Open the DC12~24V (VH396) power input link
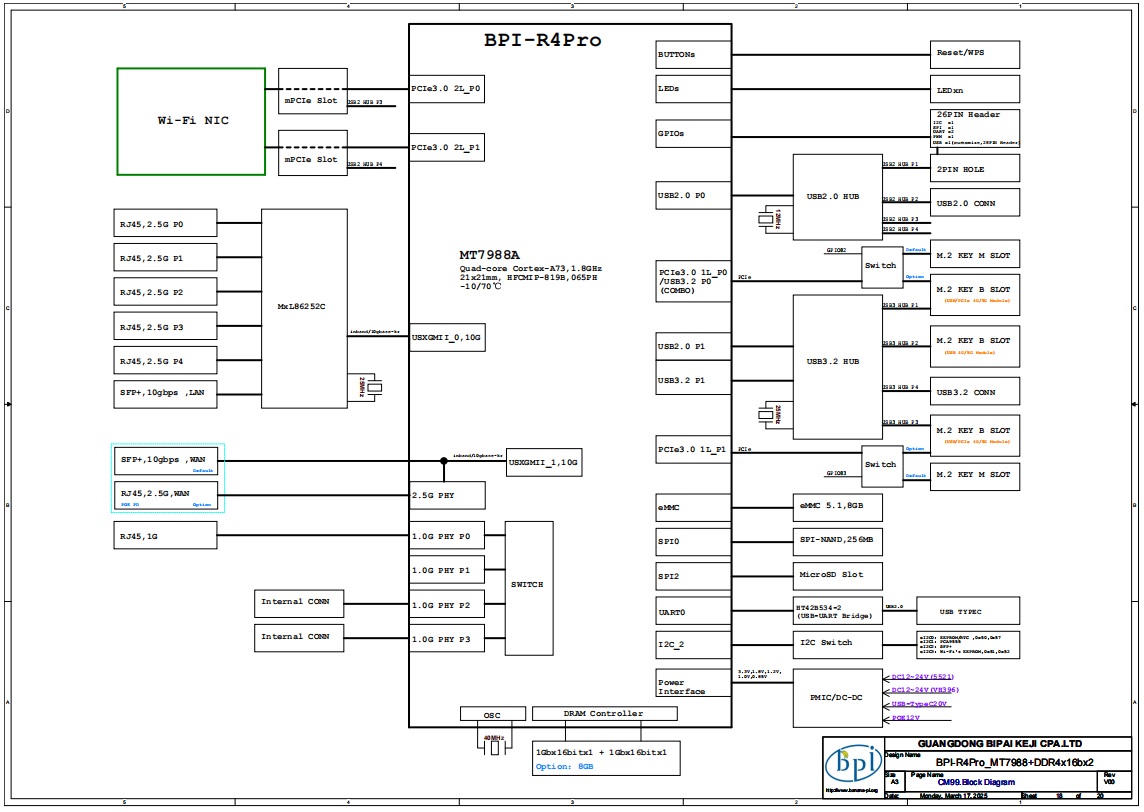The width and height of the screenshot is (1144, 812). pyautogui.click(x=924, y=690)
